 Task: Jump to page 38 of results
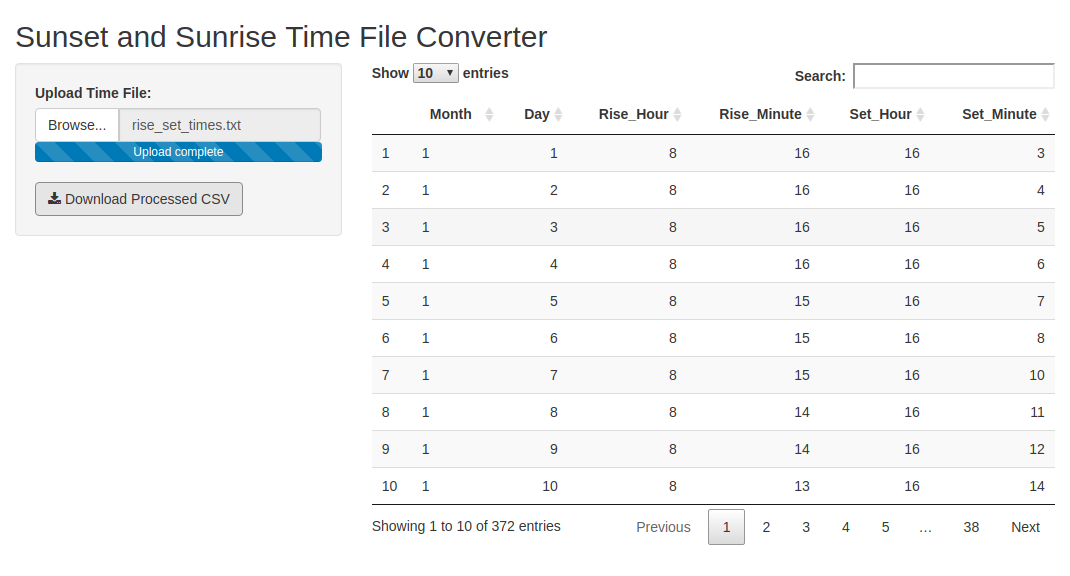tap(971, 527)
